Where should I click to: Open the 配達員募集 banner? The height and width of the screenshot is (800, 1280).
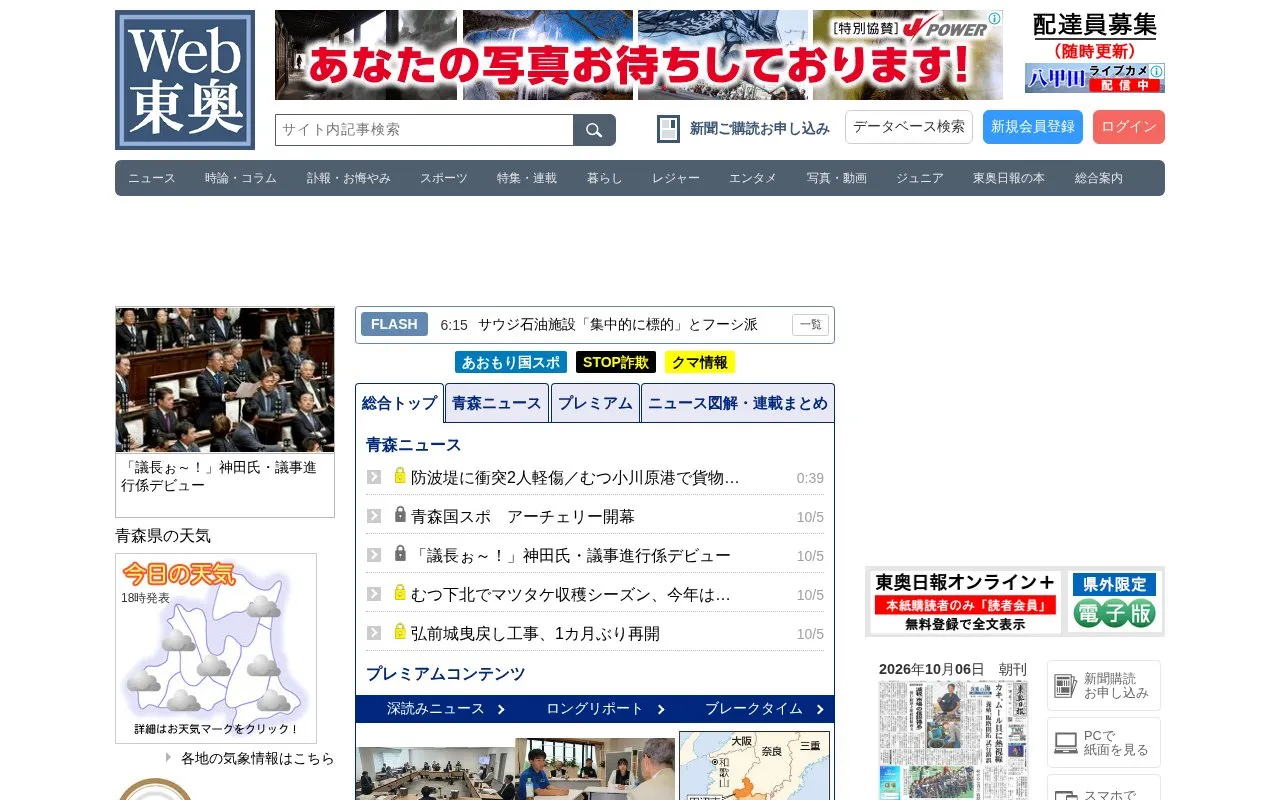1095,36
